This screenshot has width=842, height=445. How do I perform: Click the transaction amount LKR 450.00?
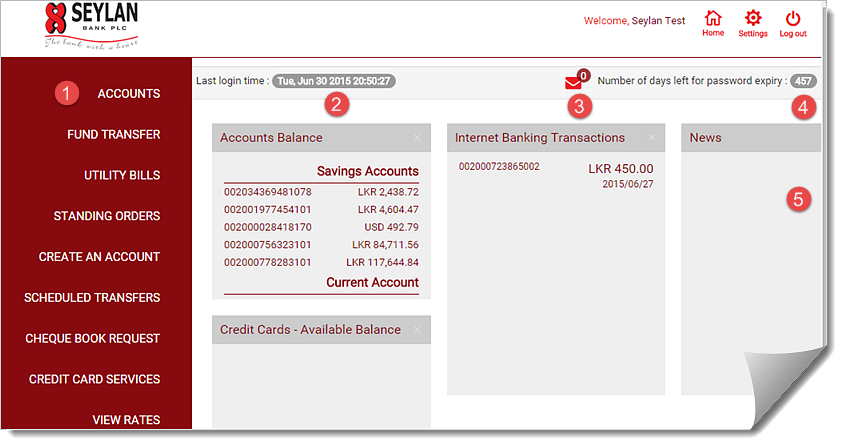click(x=621, y=169)
